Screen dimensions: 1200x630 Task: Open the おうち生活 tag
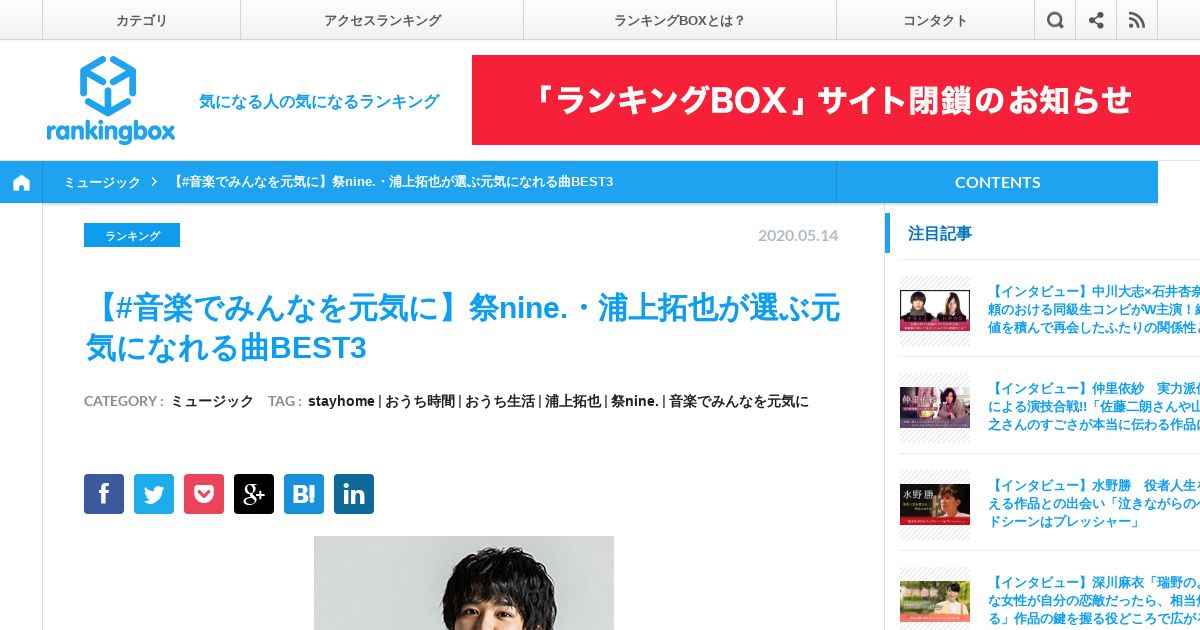coord(499,401)
